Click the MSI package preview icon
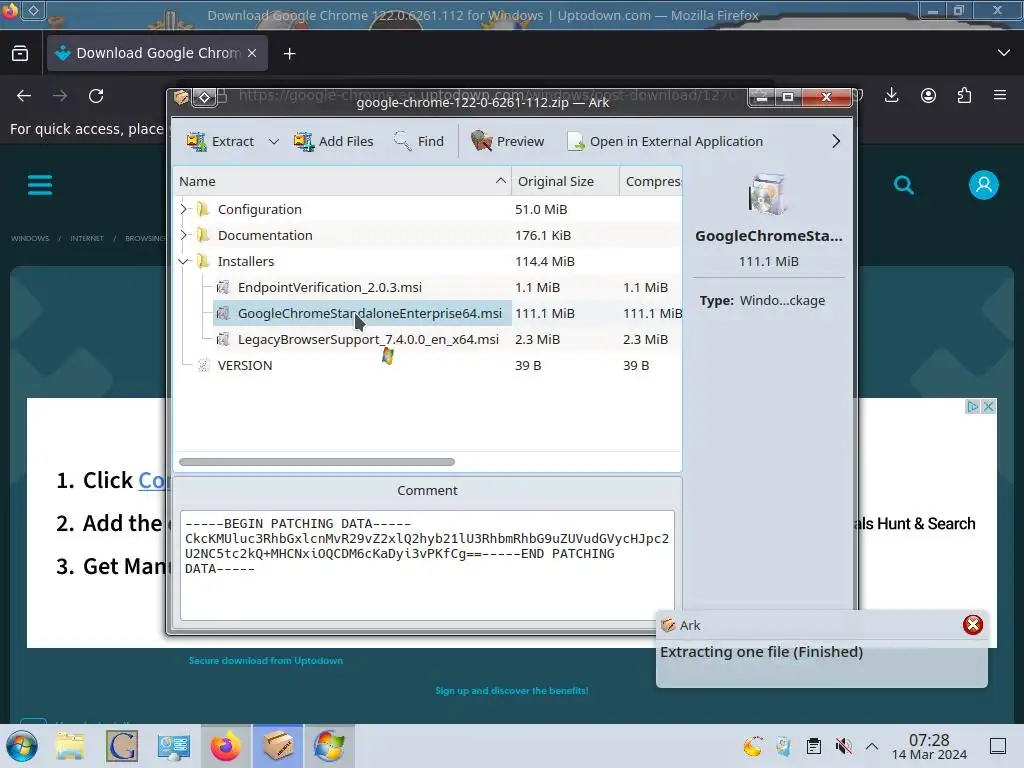This screenshot has height=768, width=1024. (768, 195)
